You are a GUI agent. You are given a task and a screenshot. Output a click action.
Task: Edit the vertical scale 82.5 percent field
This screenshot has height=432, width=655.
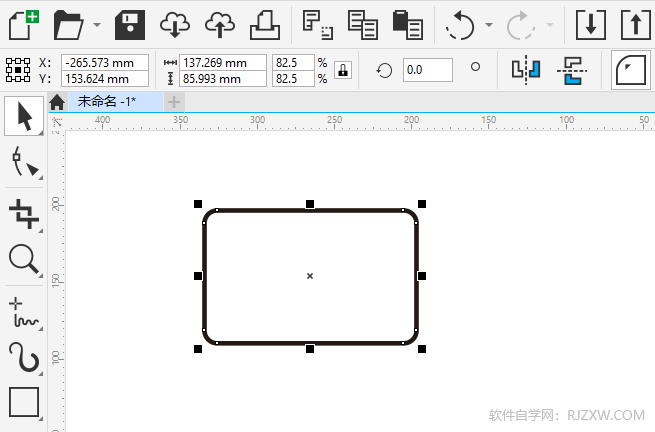click(x=293, y=79)
